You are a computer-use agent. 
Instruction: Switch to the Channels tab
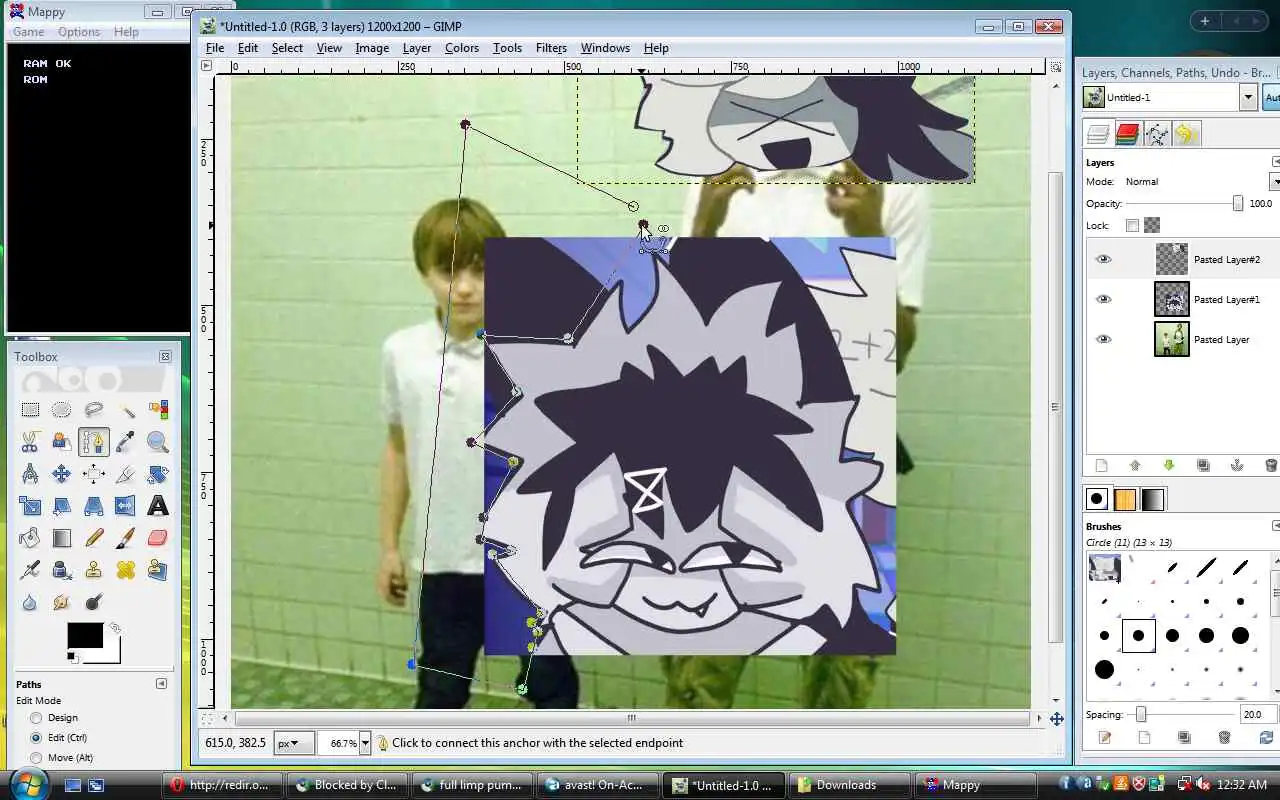pyautogui.click(x=1128, y=134)
